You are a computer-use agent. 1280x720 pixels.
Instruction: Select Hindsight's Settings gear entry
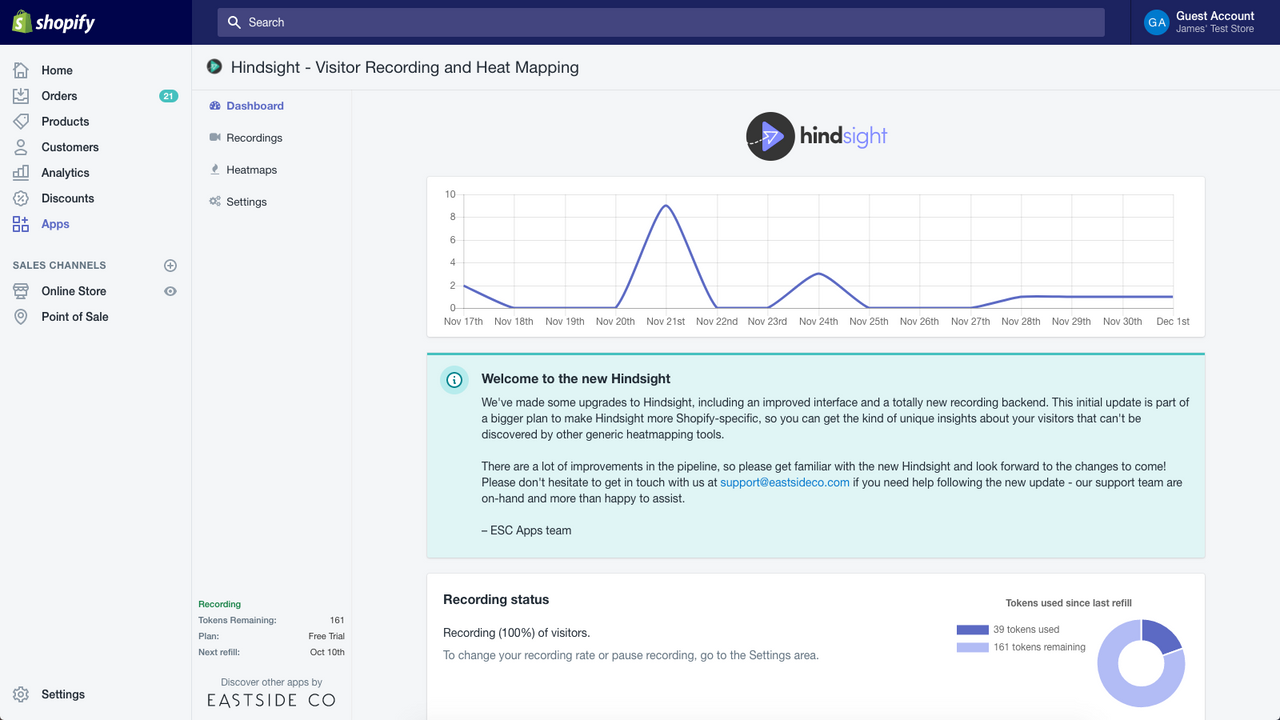click(246, 201)
